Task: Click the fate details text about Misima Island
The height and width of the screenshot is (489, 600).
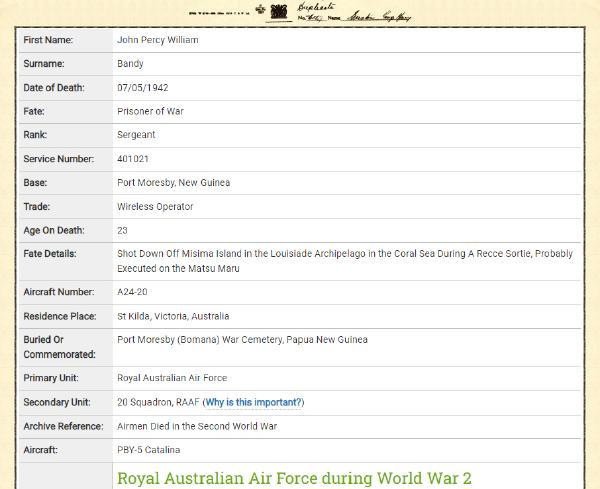Action: click(345, 261)
